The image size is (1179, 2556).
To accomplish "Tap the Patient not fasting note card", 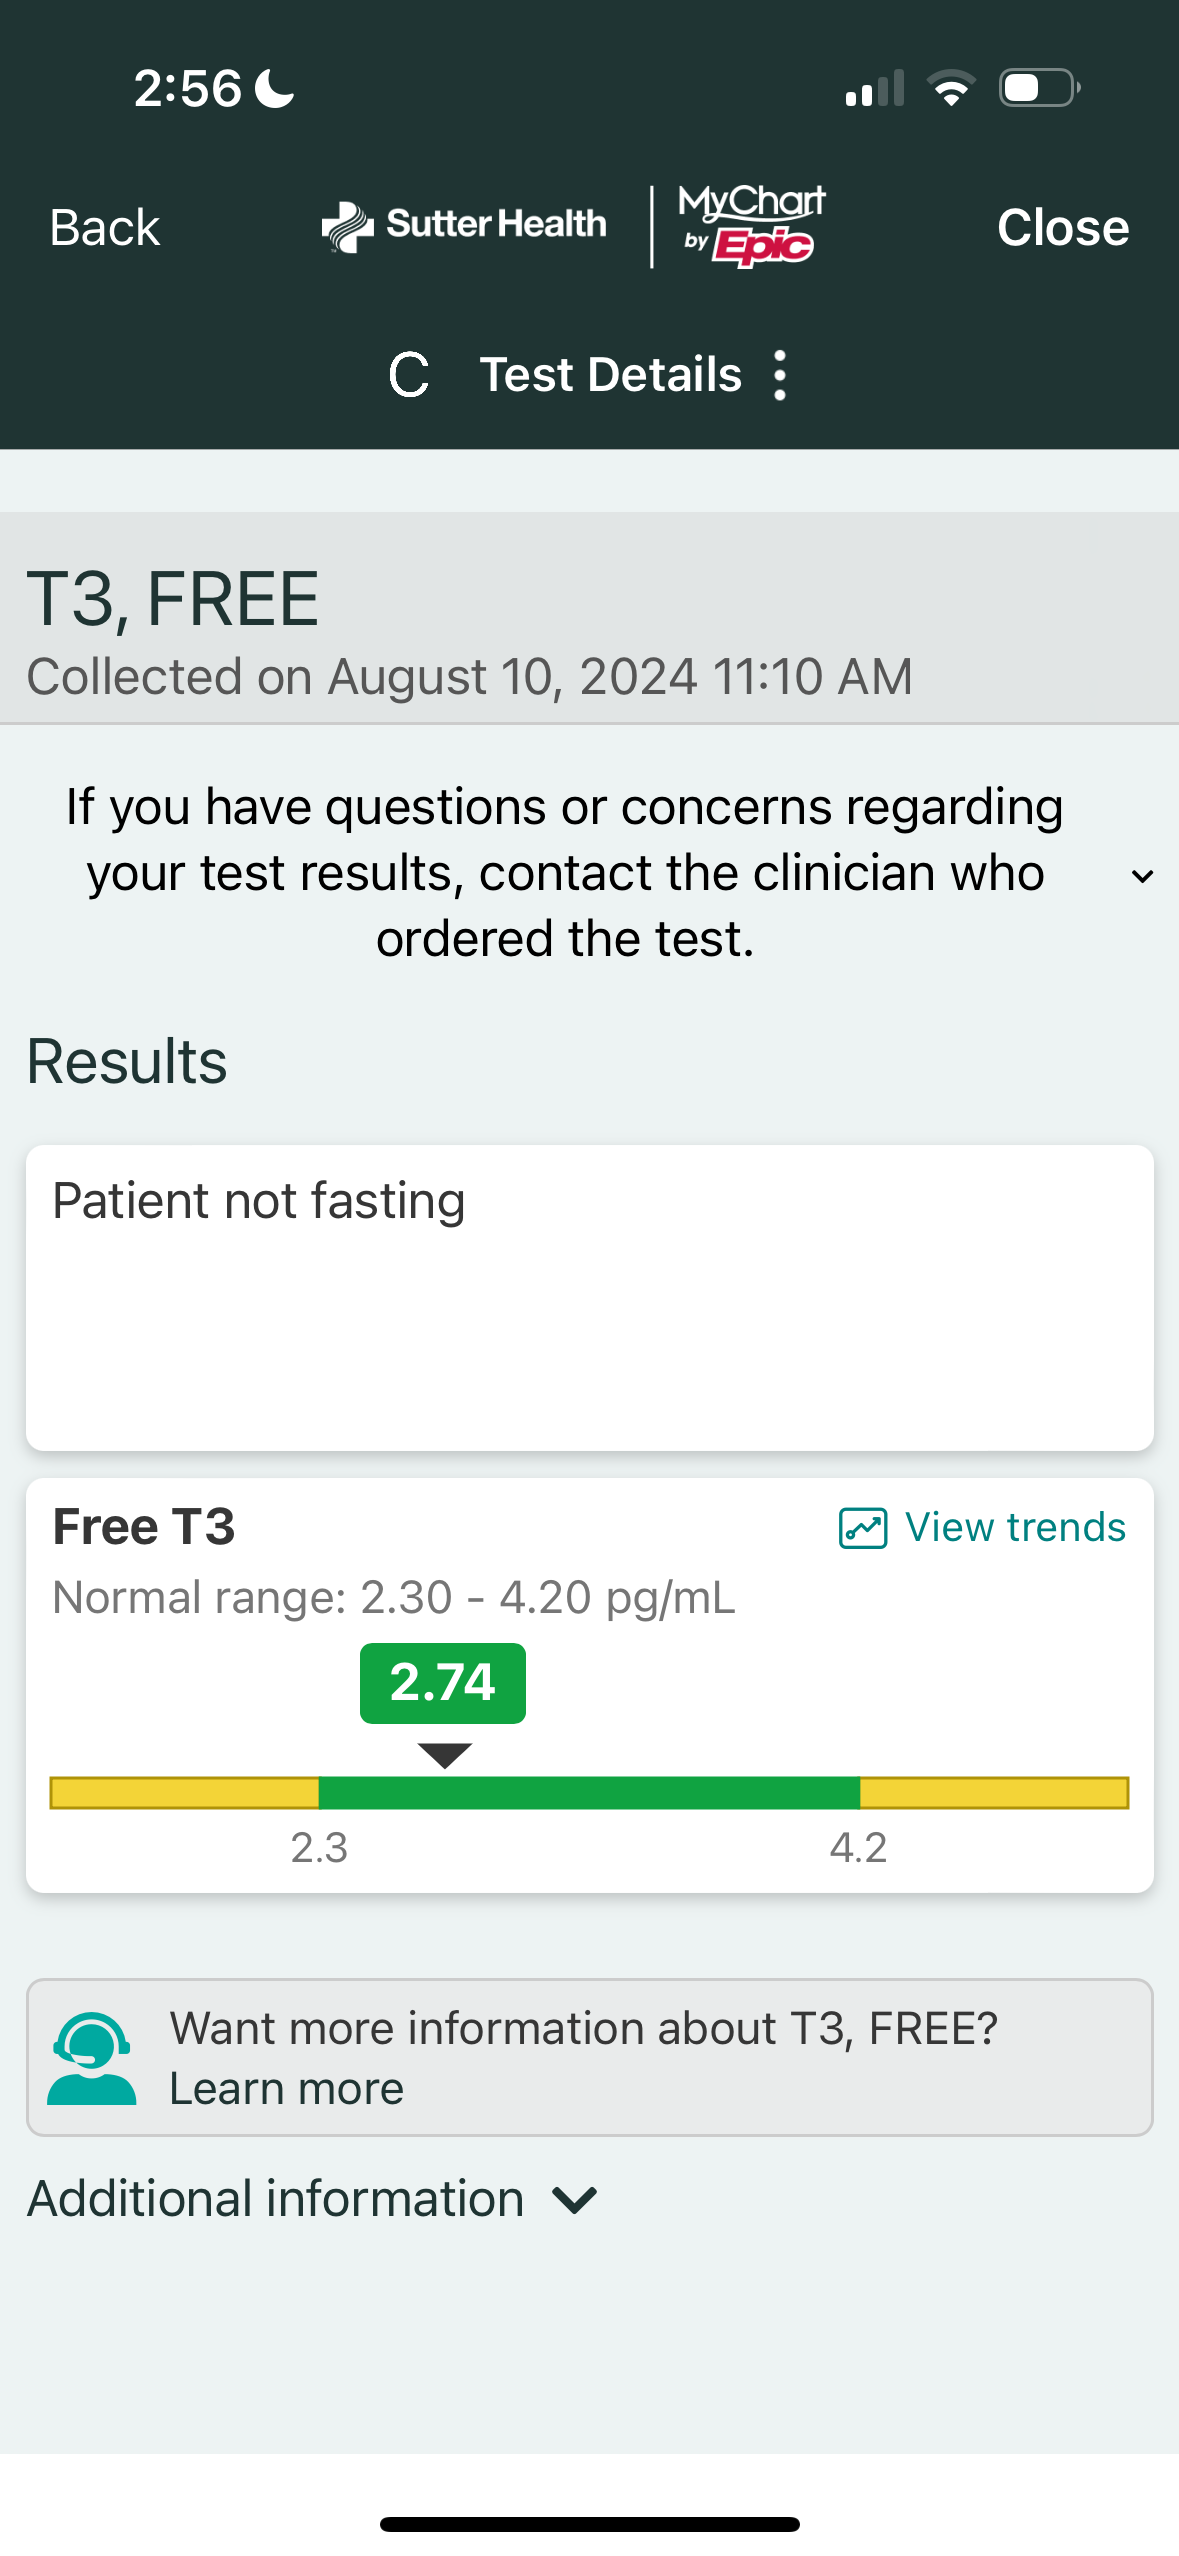I will click(x=589, y=1297).
